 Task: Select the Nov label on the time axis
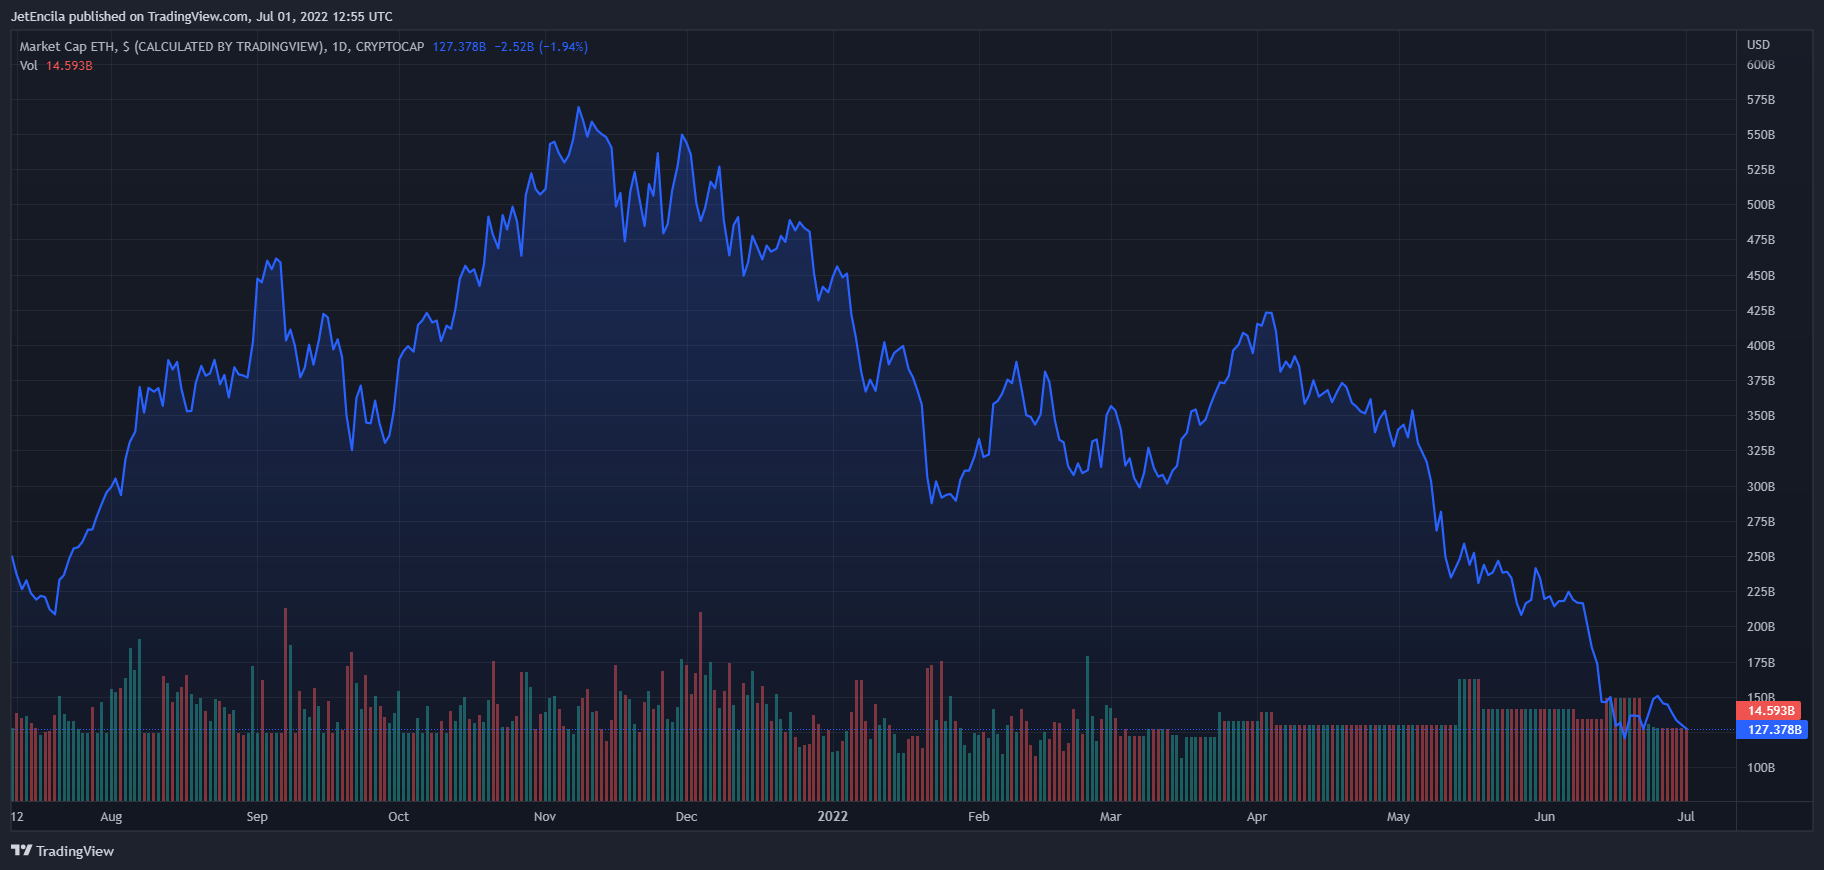tap(544, 817)
